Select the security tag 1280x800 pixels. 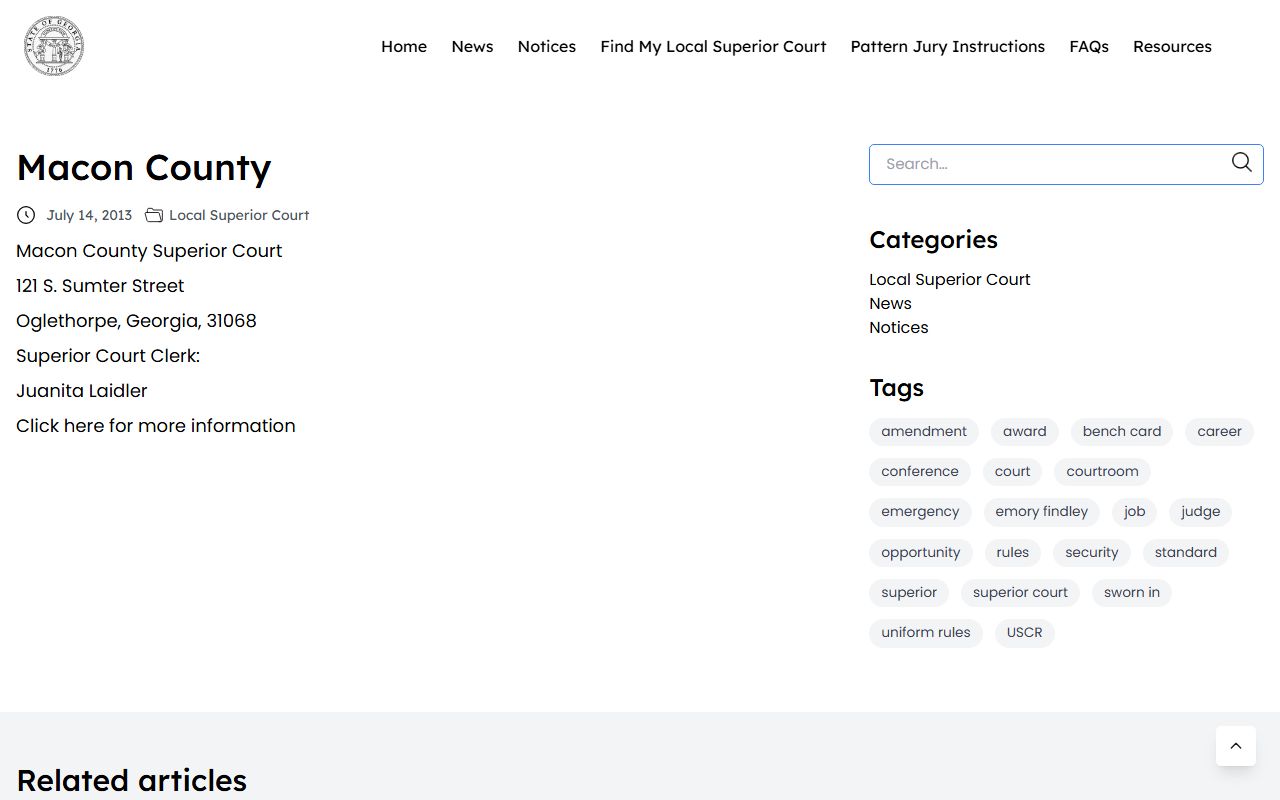pyautogui.click(x=1092, y=553)
